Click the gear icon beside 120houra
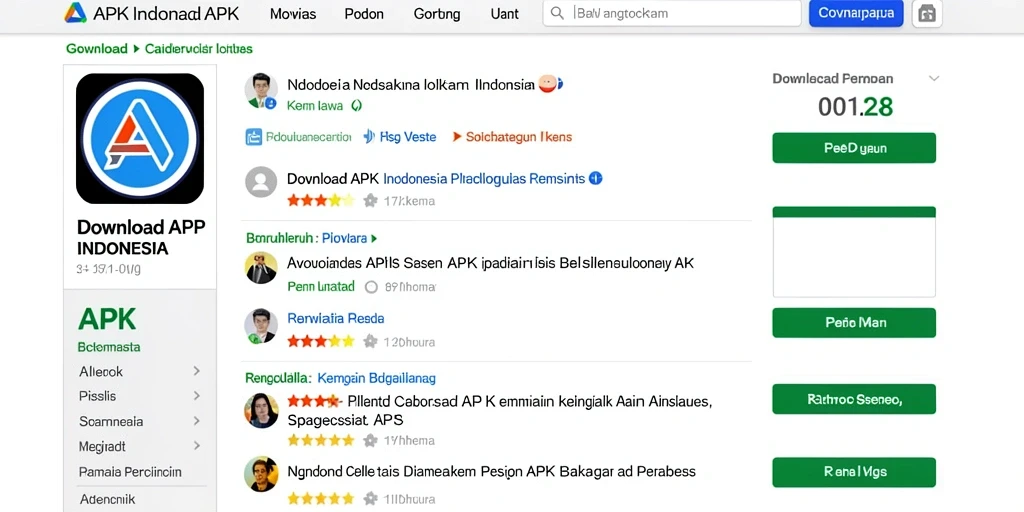Viewport: 1024px width, 512px height. point(370,341)
